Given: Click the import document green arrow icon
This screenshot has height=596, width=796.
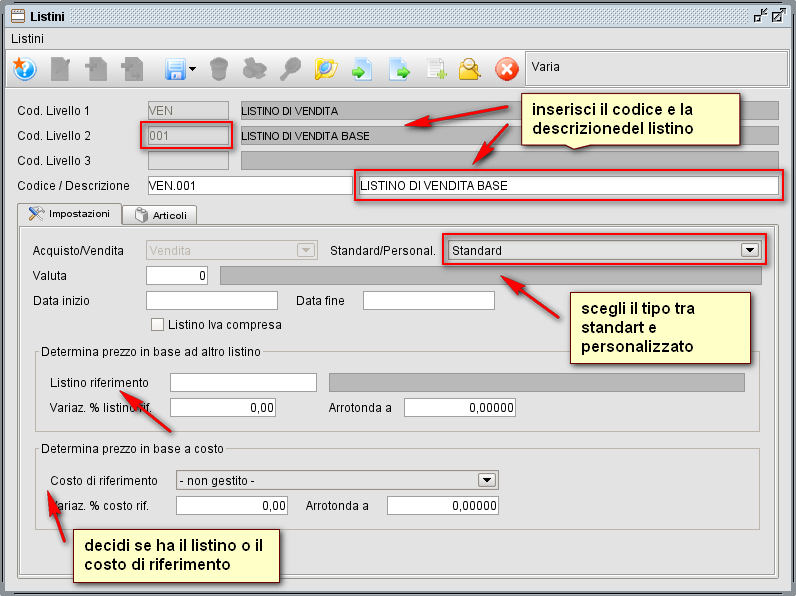Looking at the screenshot, I should point(362,69).
